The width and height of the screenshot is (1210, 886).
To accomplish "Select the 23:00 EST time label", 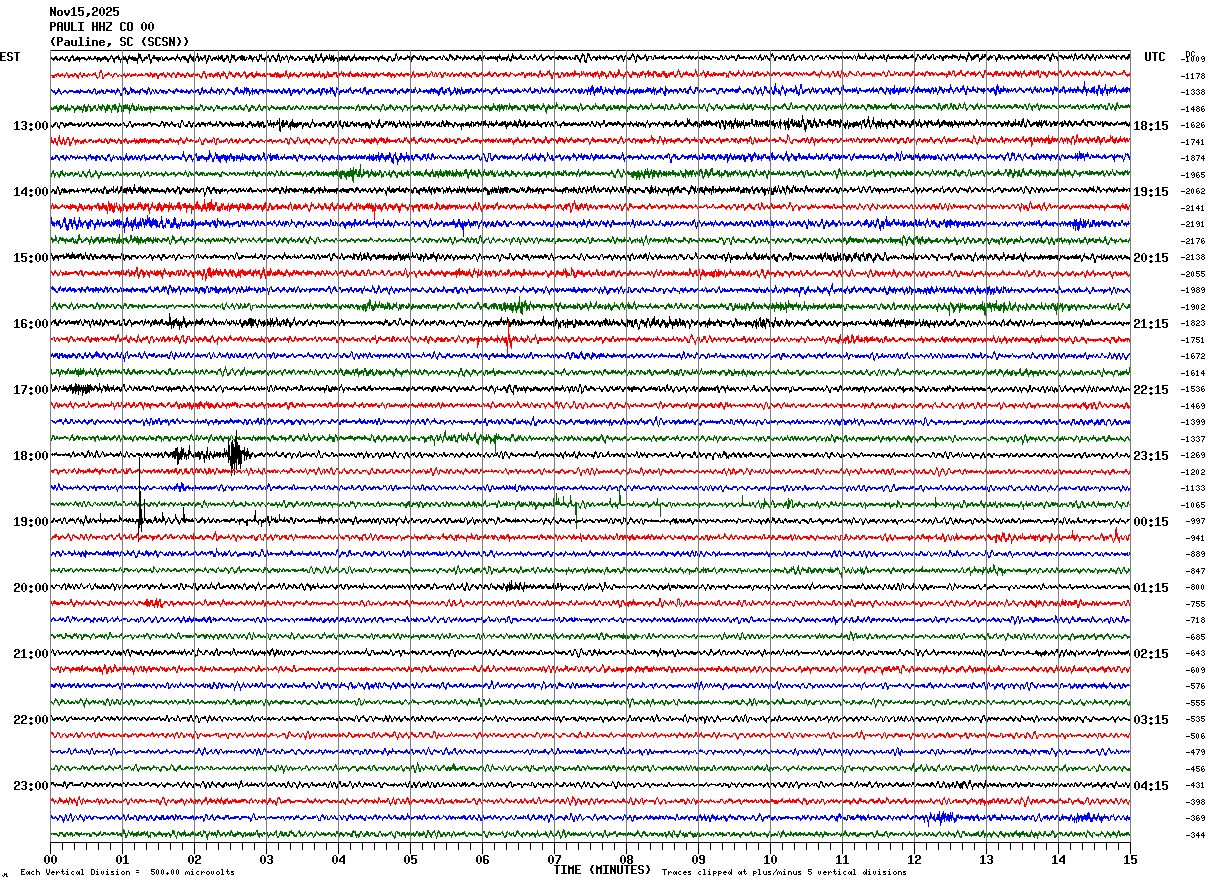I will pos(31,785).
